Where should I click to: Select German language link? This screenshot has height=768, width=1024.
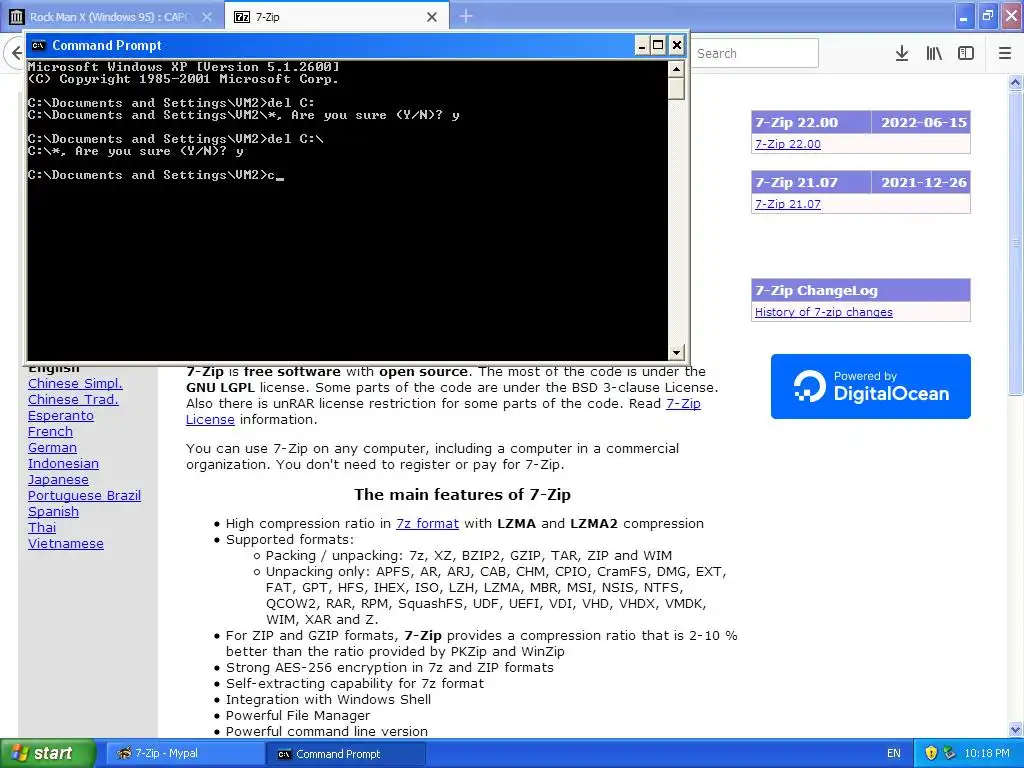(x=52, y=447)
